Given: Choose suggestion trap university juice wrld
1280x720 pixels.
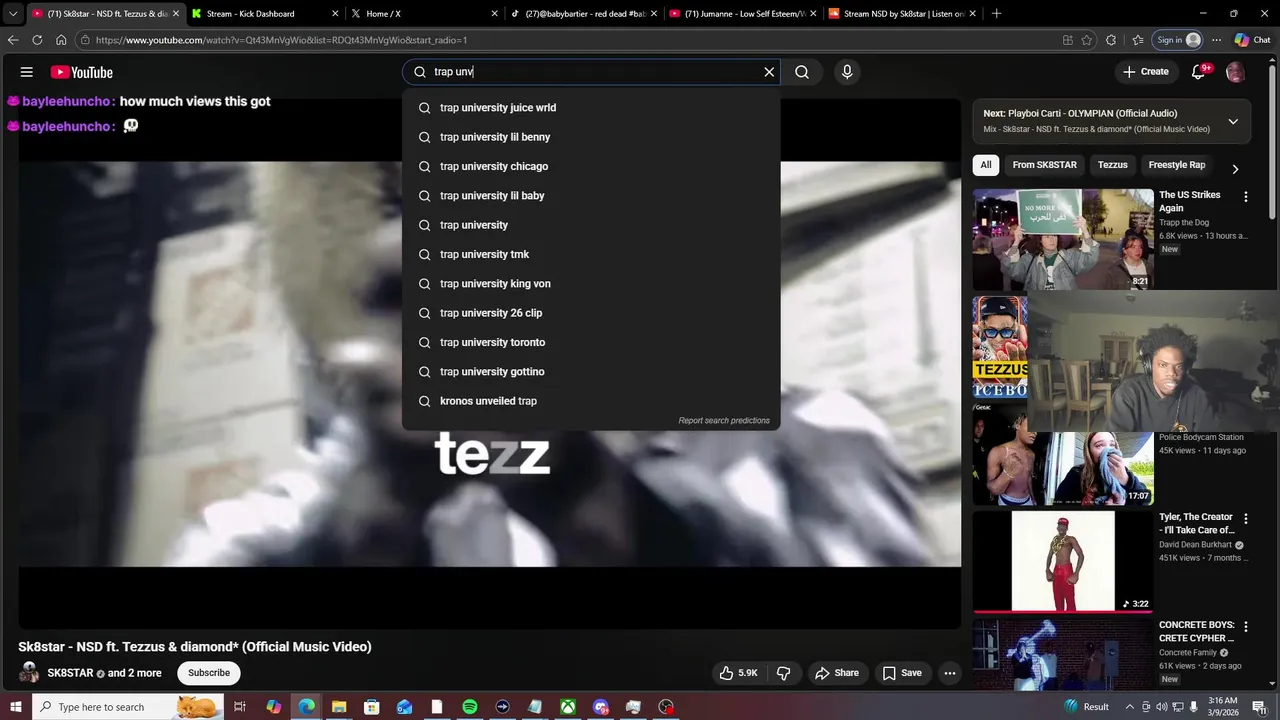Looking at the screenshot, I should (x=591, y=108).
